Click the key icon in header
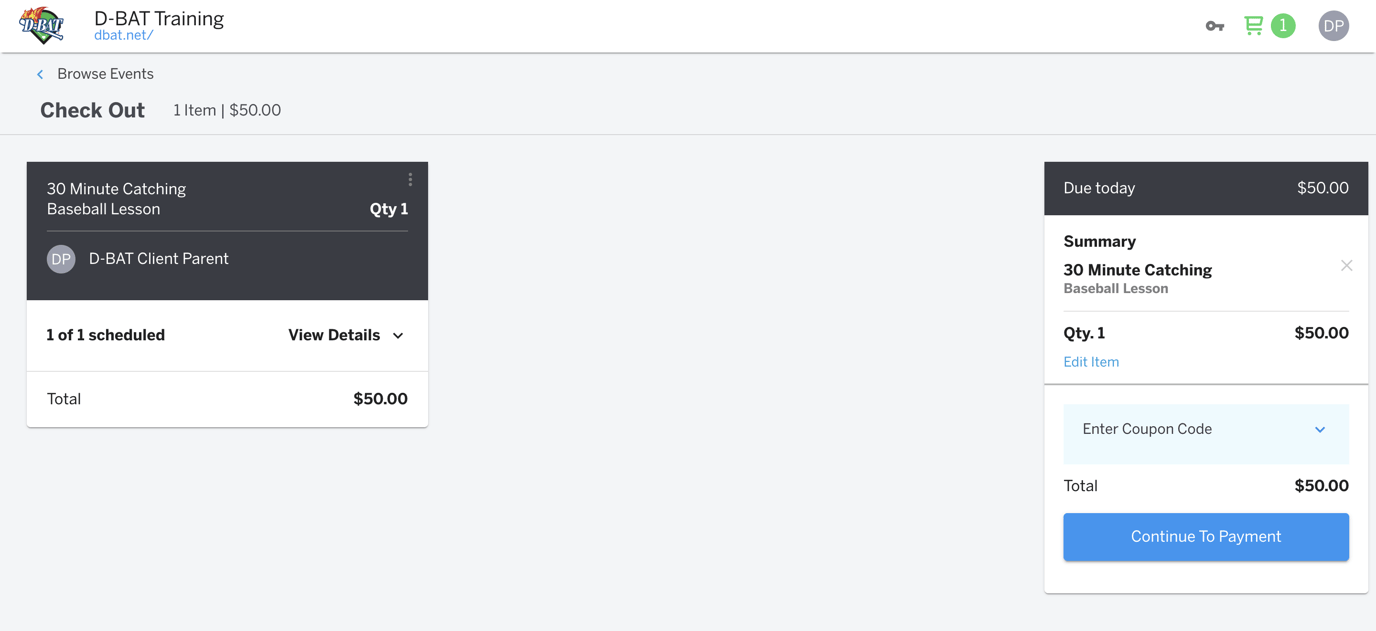 pos(1214,26)
